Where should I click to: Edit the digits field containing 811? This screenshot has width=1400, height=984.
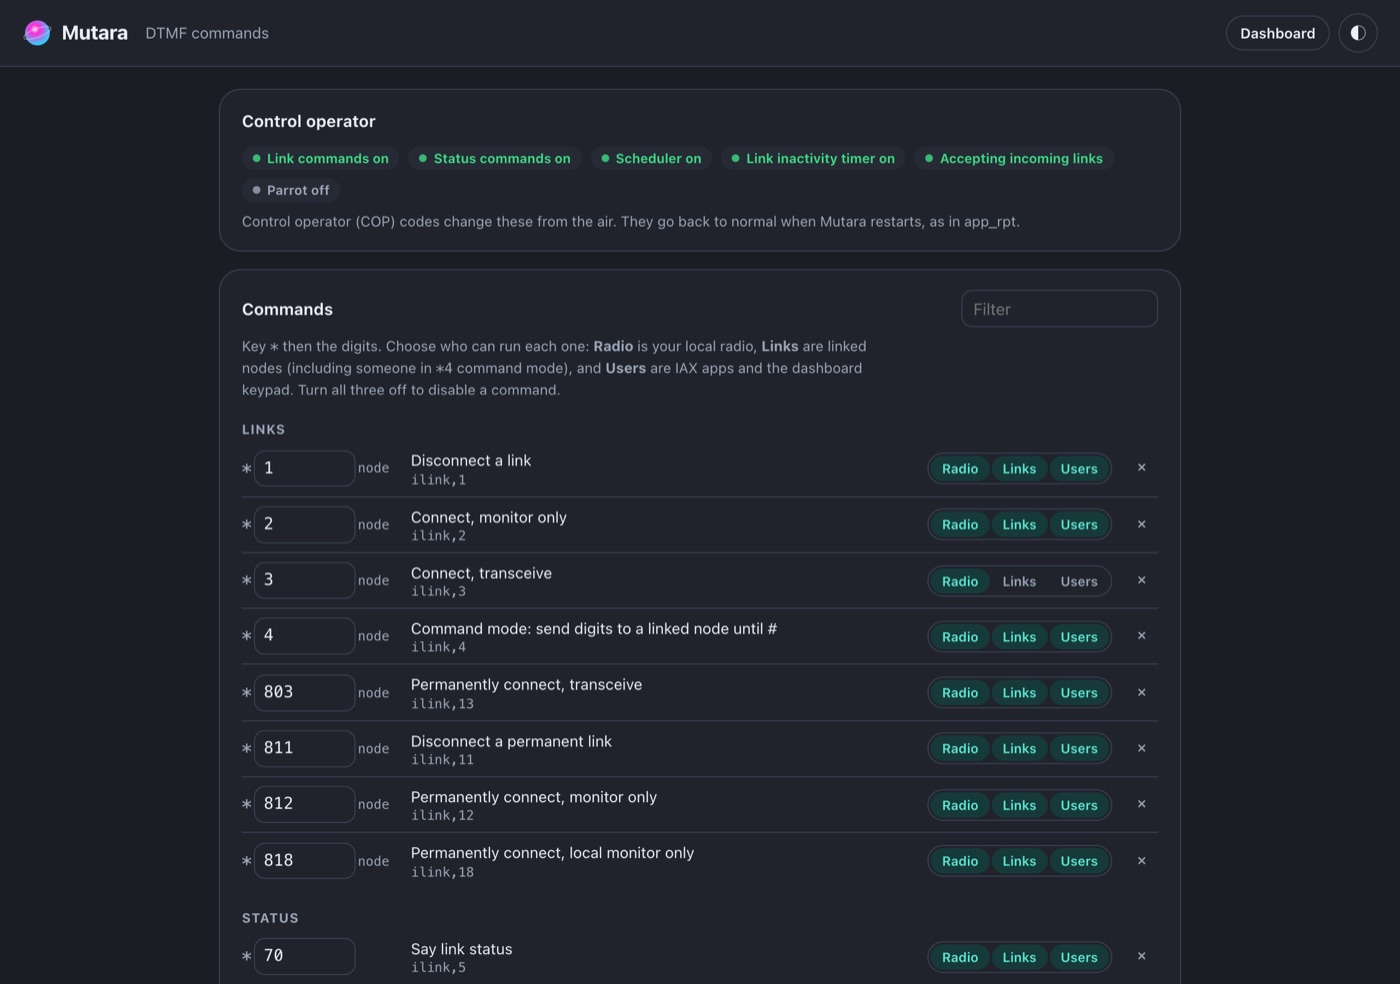coord(304,748)
